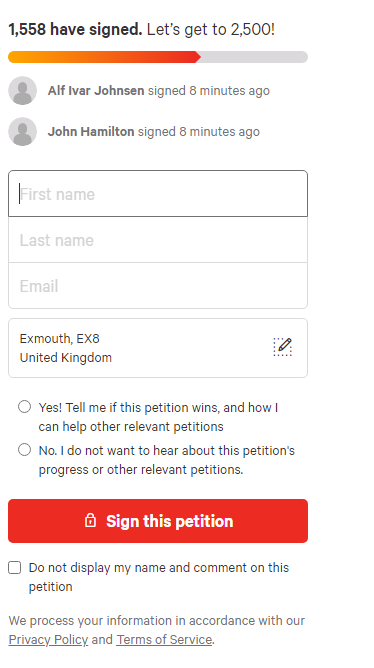The height and width of the screenshot is (668, 374).
Task: Select the No, do not want updates option
Action: pyautogui.click(x=24, y=449)
